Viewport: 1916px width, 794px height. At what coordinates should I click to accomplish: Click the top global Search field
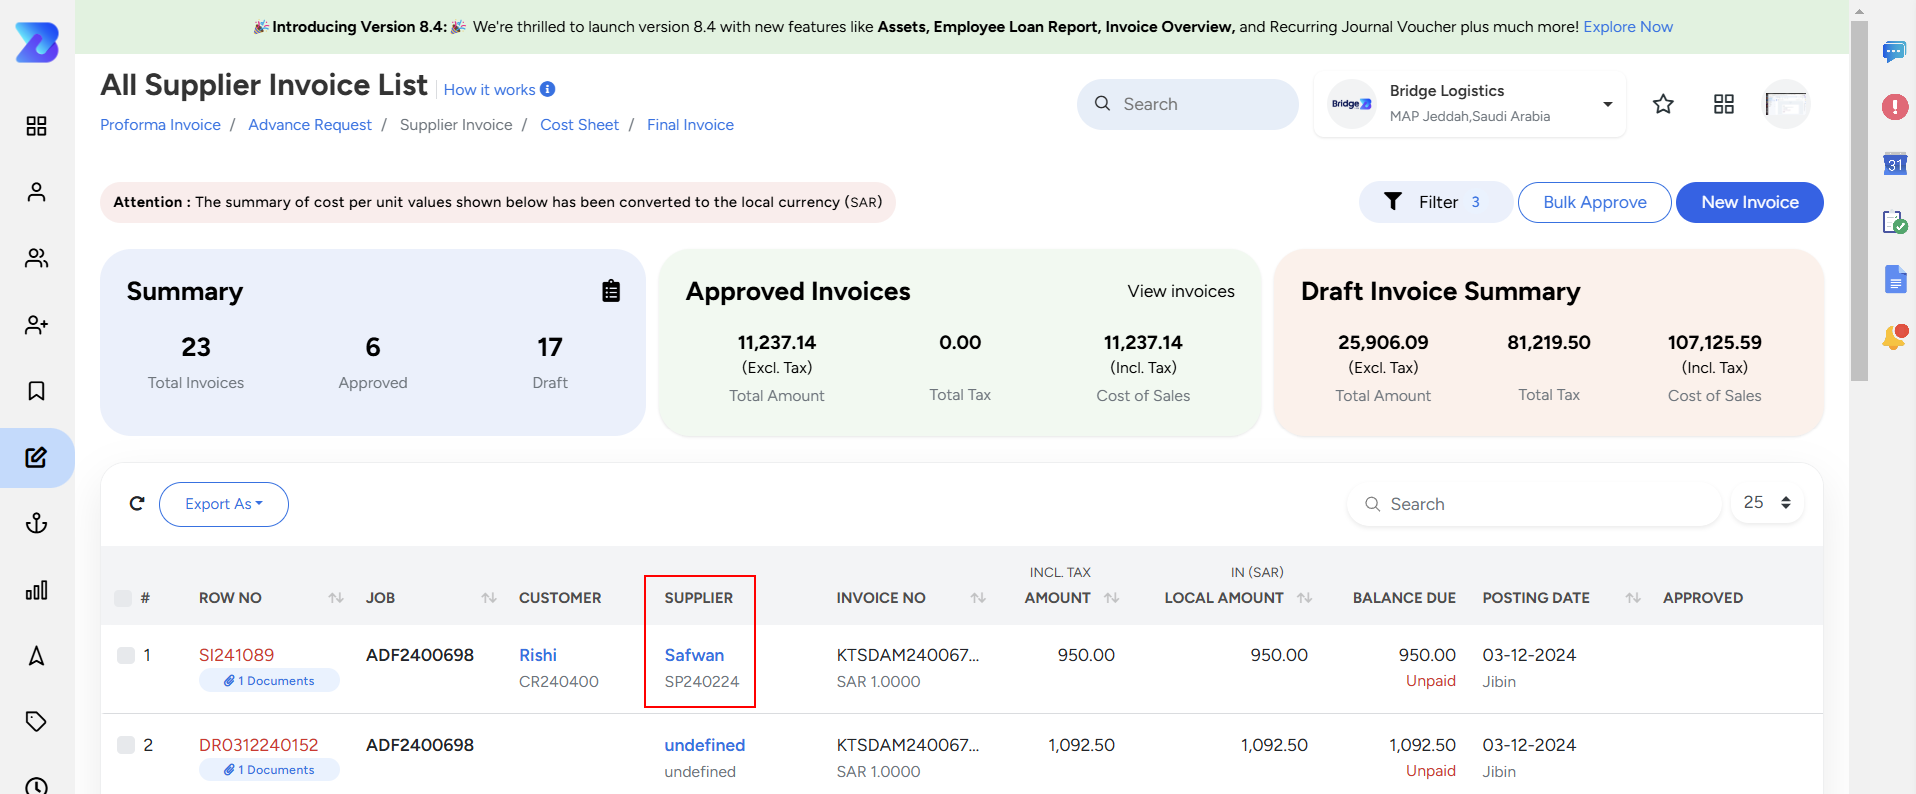click(1188, 104)
